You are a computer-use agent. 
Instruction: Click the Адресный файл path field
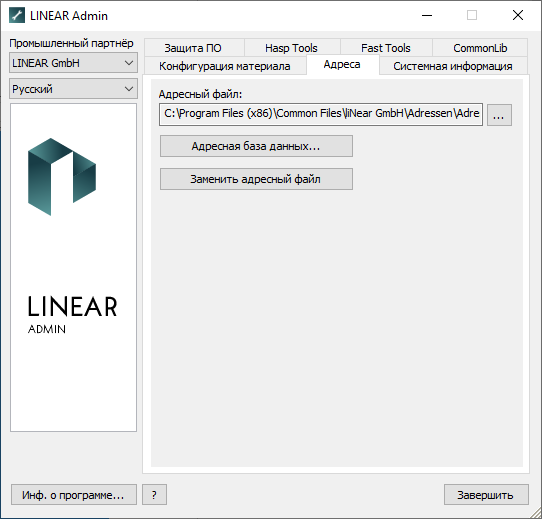click(x=321, y=114)
